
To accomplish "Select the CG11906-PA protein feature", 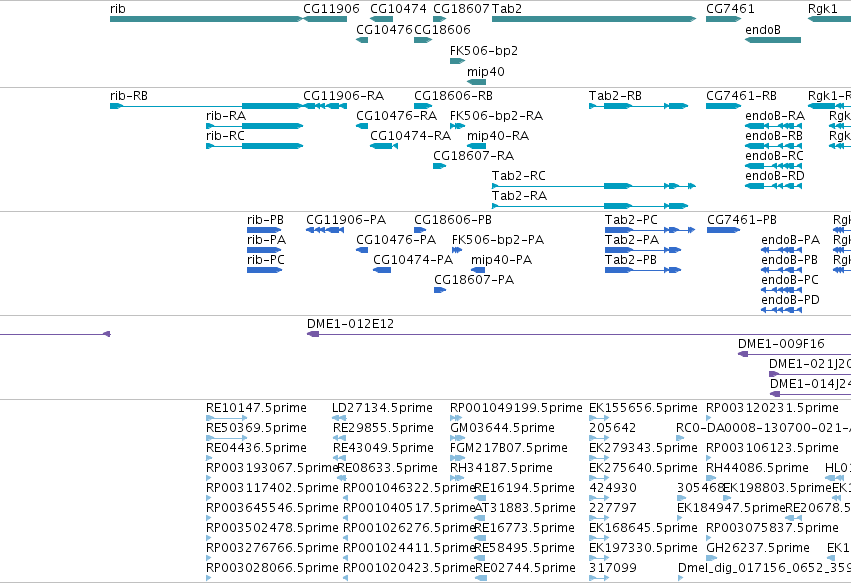I will click(x=325, y=230).
